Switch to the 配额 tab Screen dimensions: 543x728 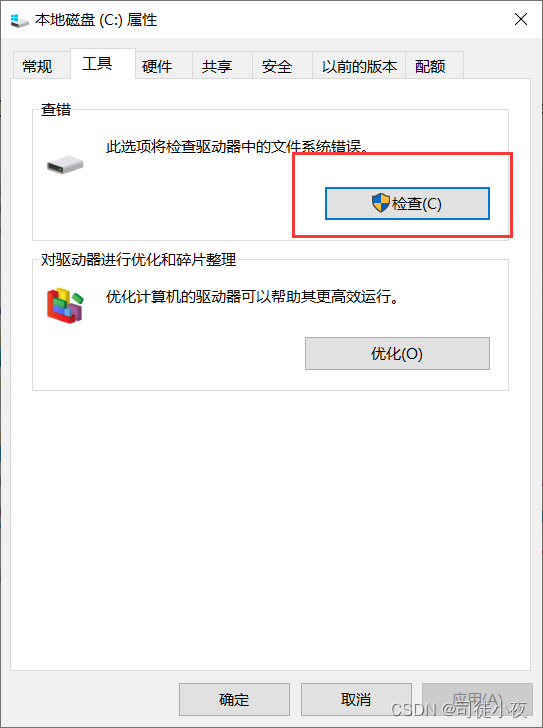(x=430, y=66)
